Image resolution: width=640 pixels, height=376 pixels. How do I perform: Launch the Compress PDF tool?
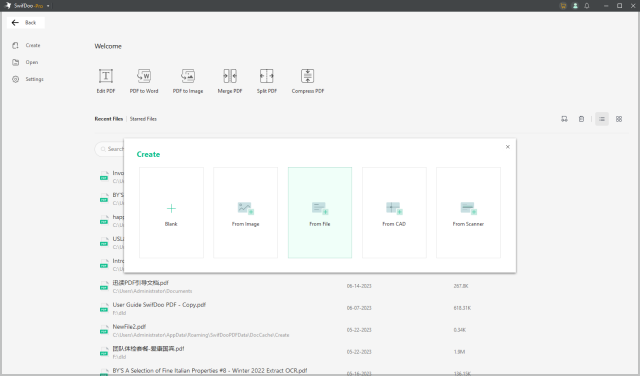(308, 81)
